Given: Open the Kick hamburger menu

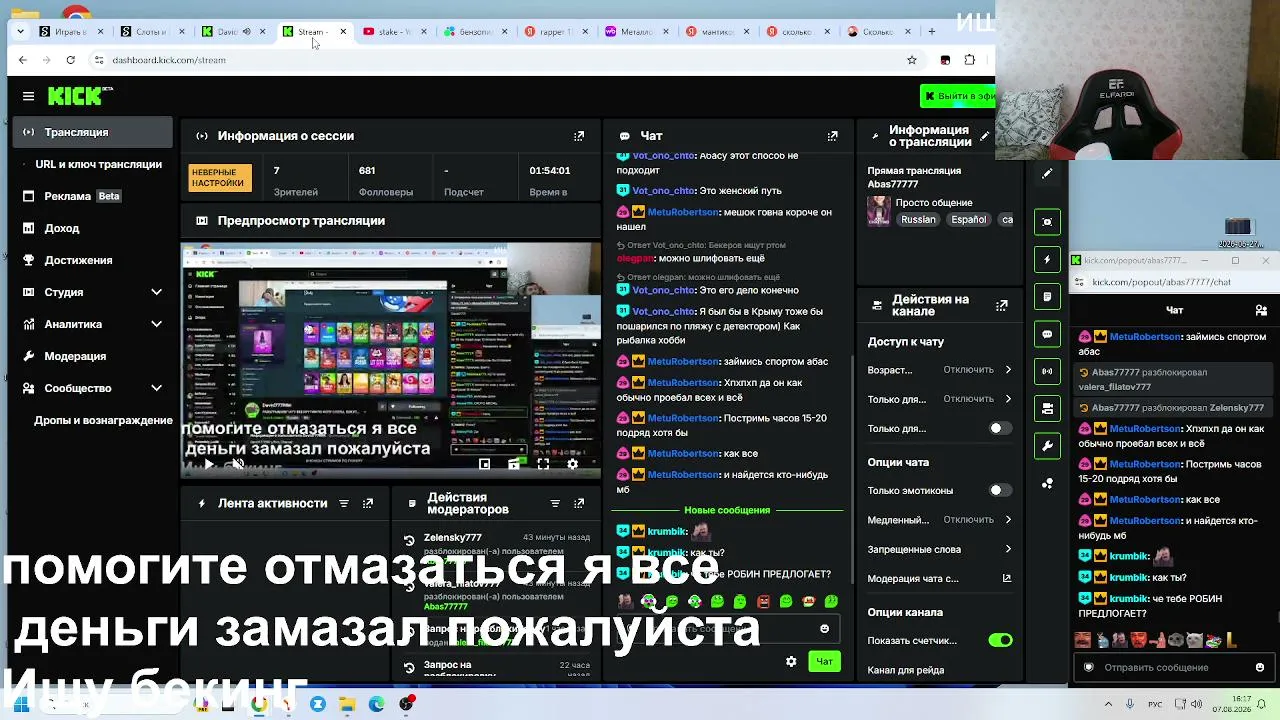Looking at the screenshot, I should click(28, 96).
